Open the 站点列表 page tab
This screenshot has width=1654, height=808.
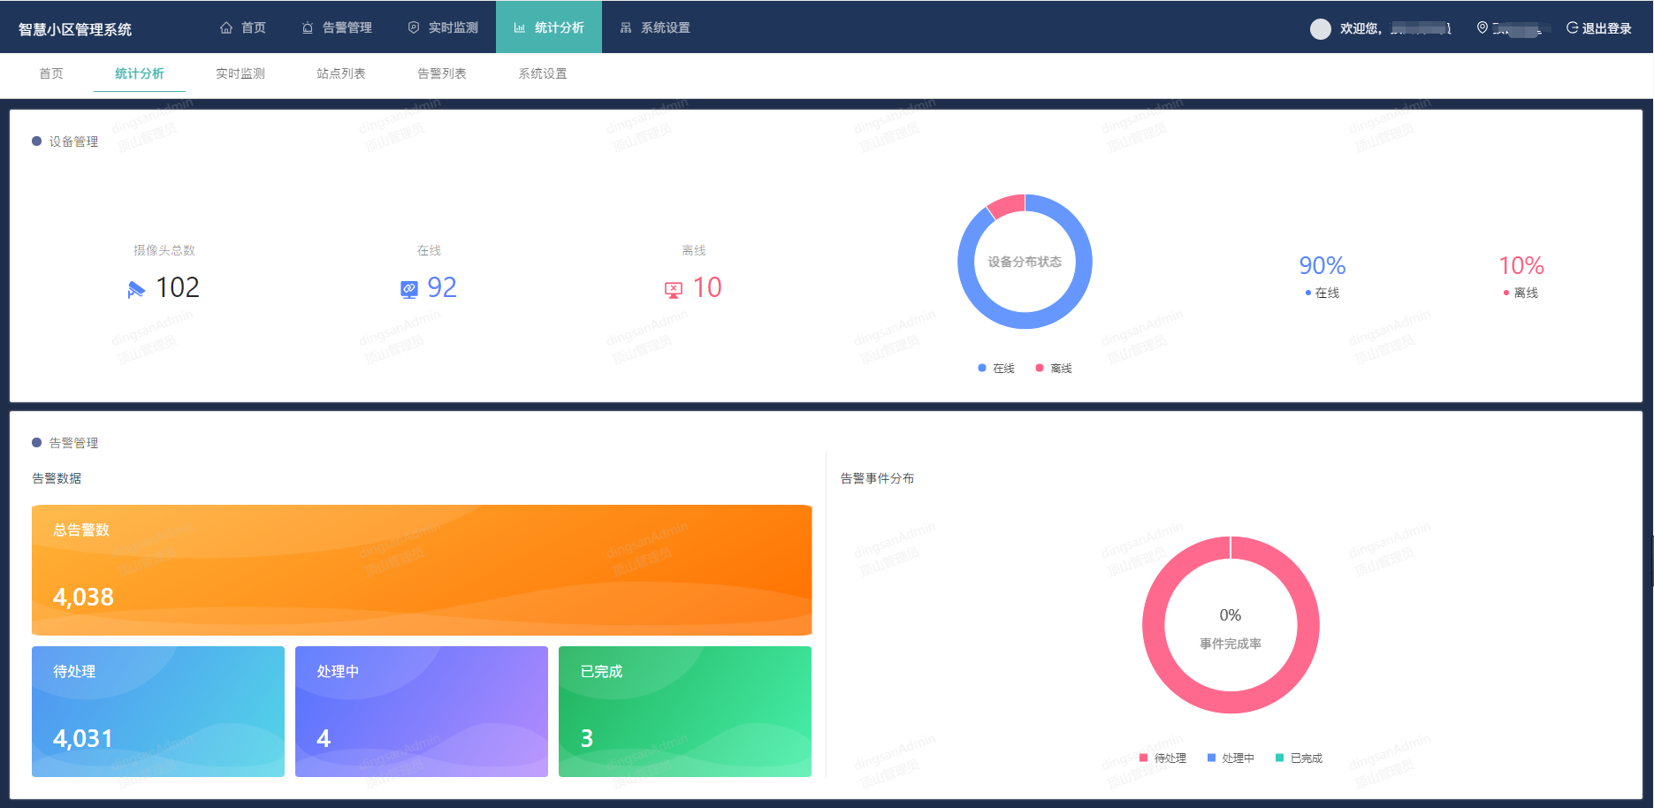(x=341, y=74)
